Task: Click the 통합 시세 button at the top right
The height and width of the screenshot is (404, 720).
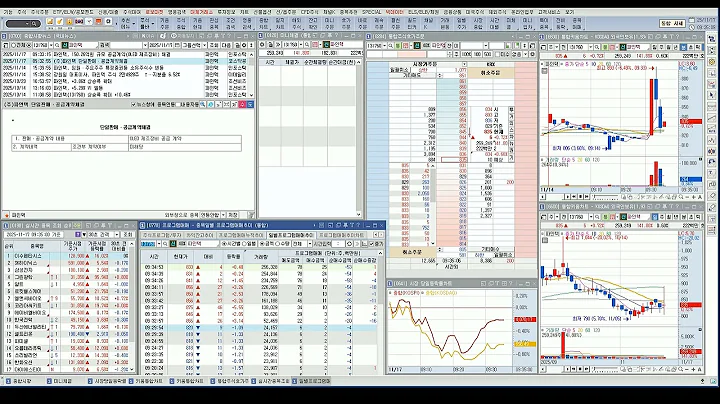Action: point(672,23)
